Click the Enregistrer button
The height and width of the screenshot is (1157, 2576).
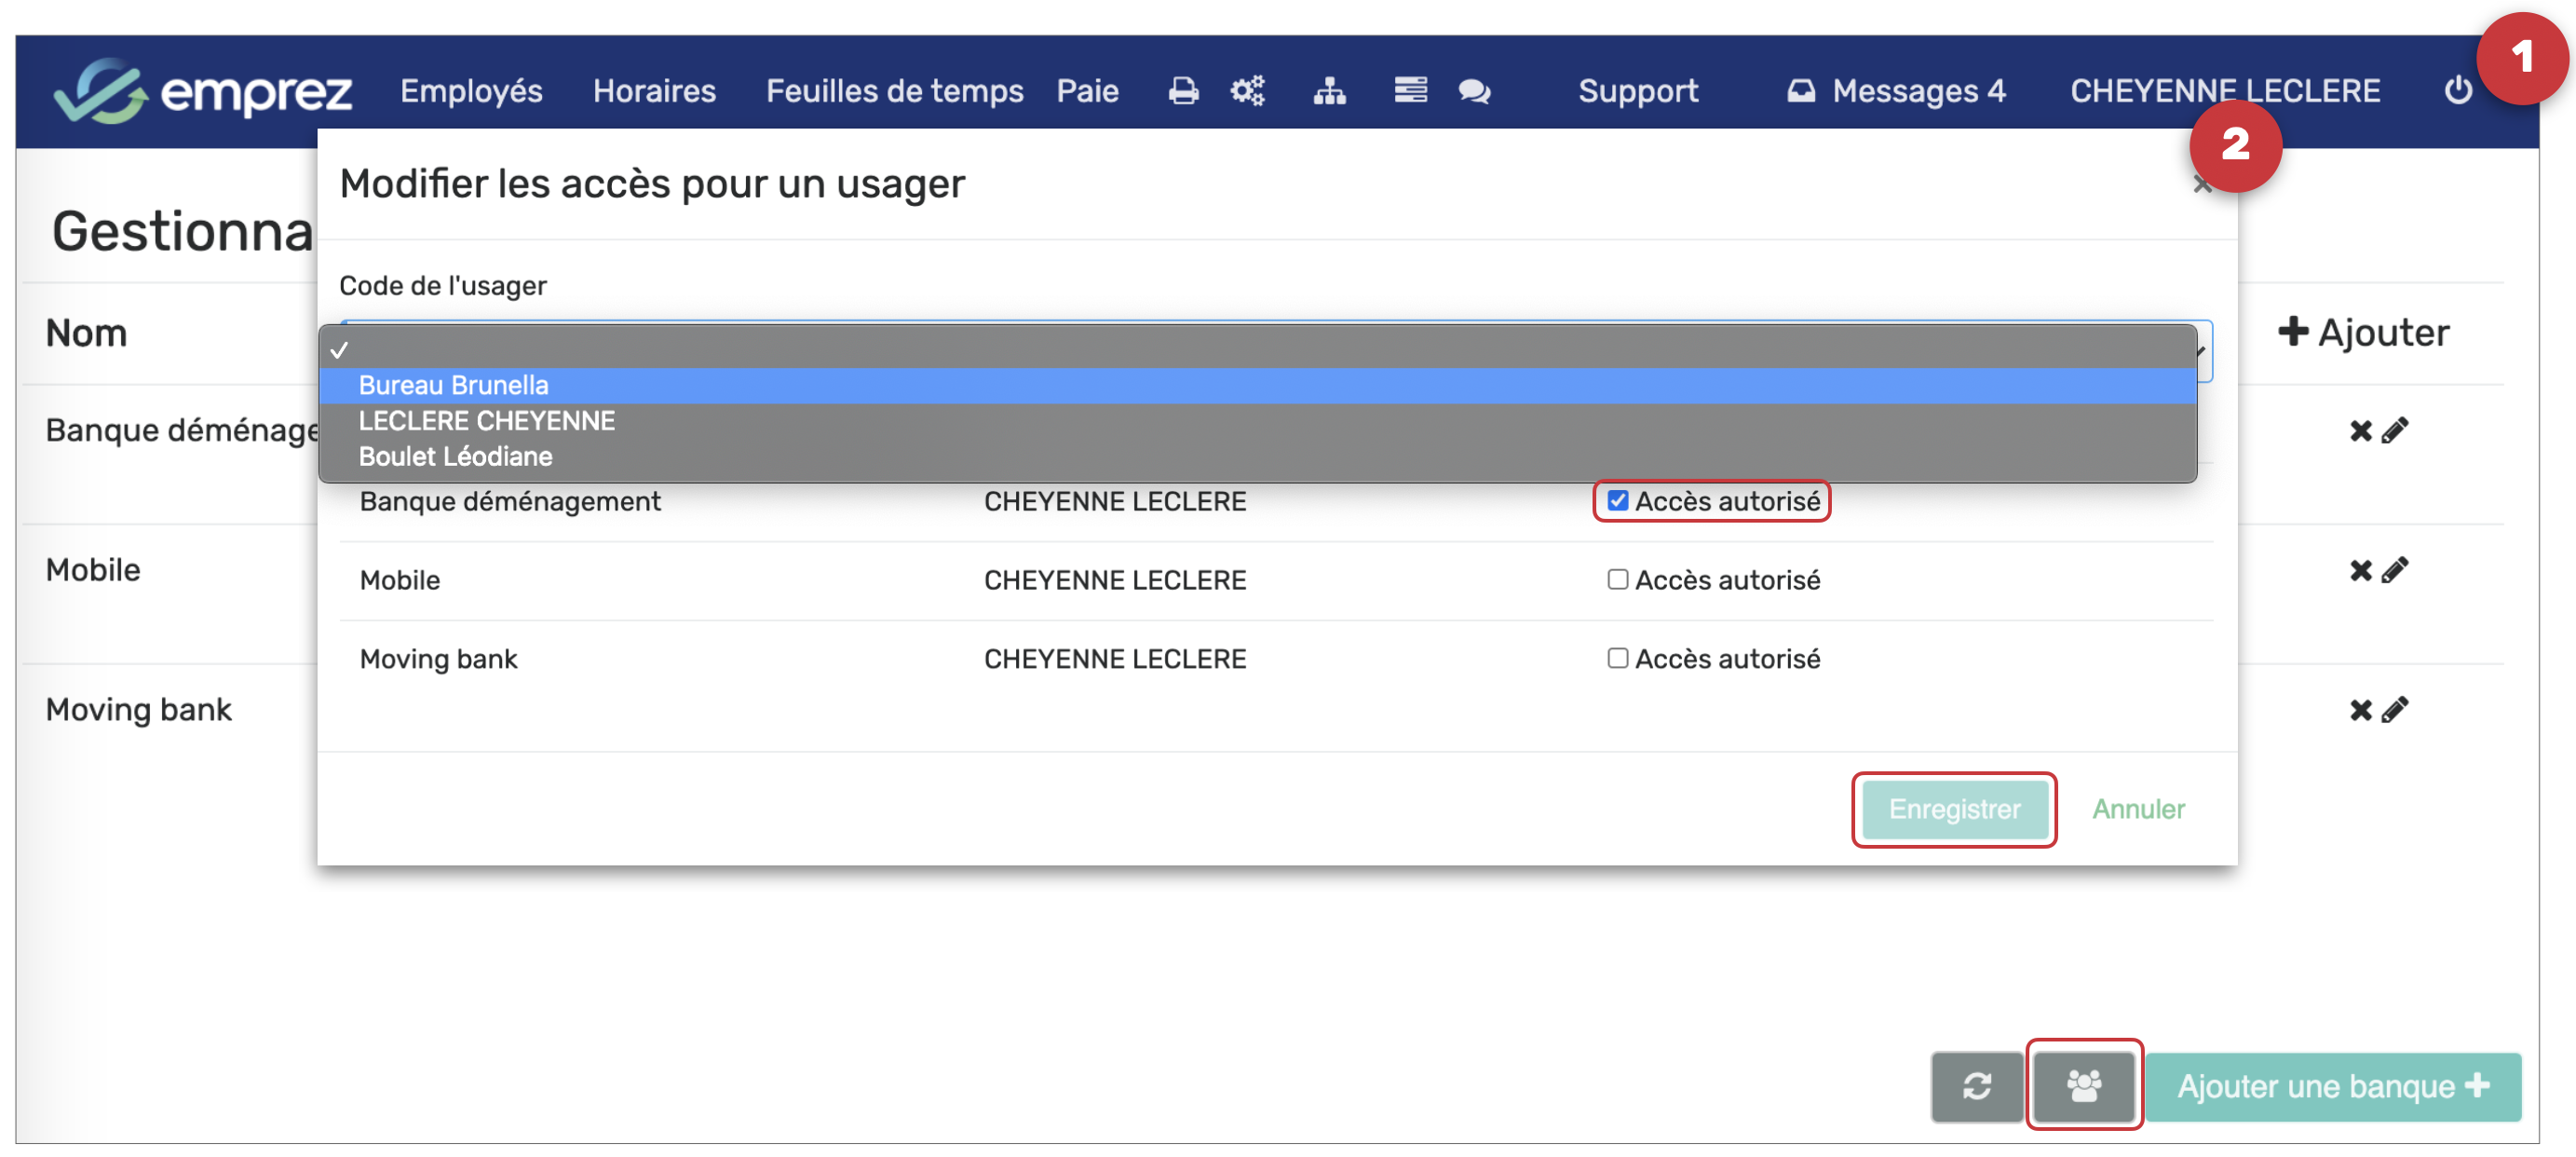[x=1954, y=809]
